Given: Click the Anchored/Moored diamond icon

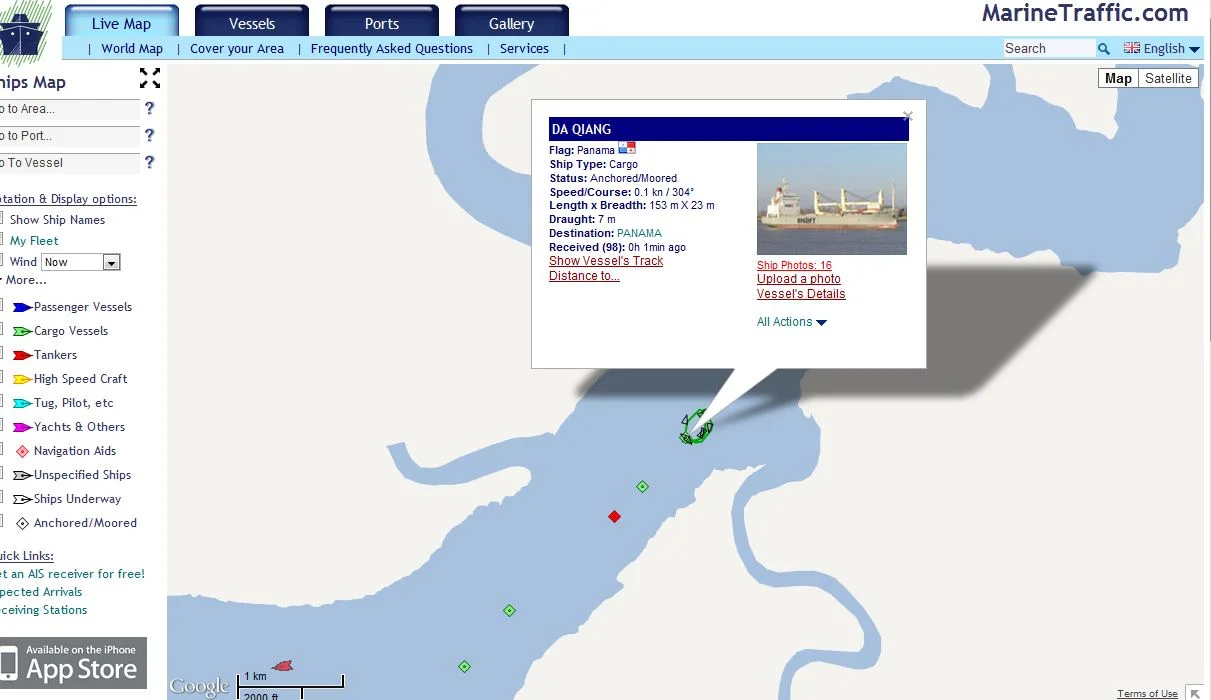Looking at the screenshot, I should (22, 523).
